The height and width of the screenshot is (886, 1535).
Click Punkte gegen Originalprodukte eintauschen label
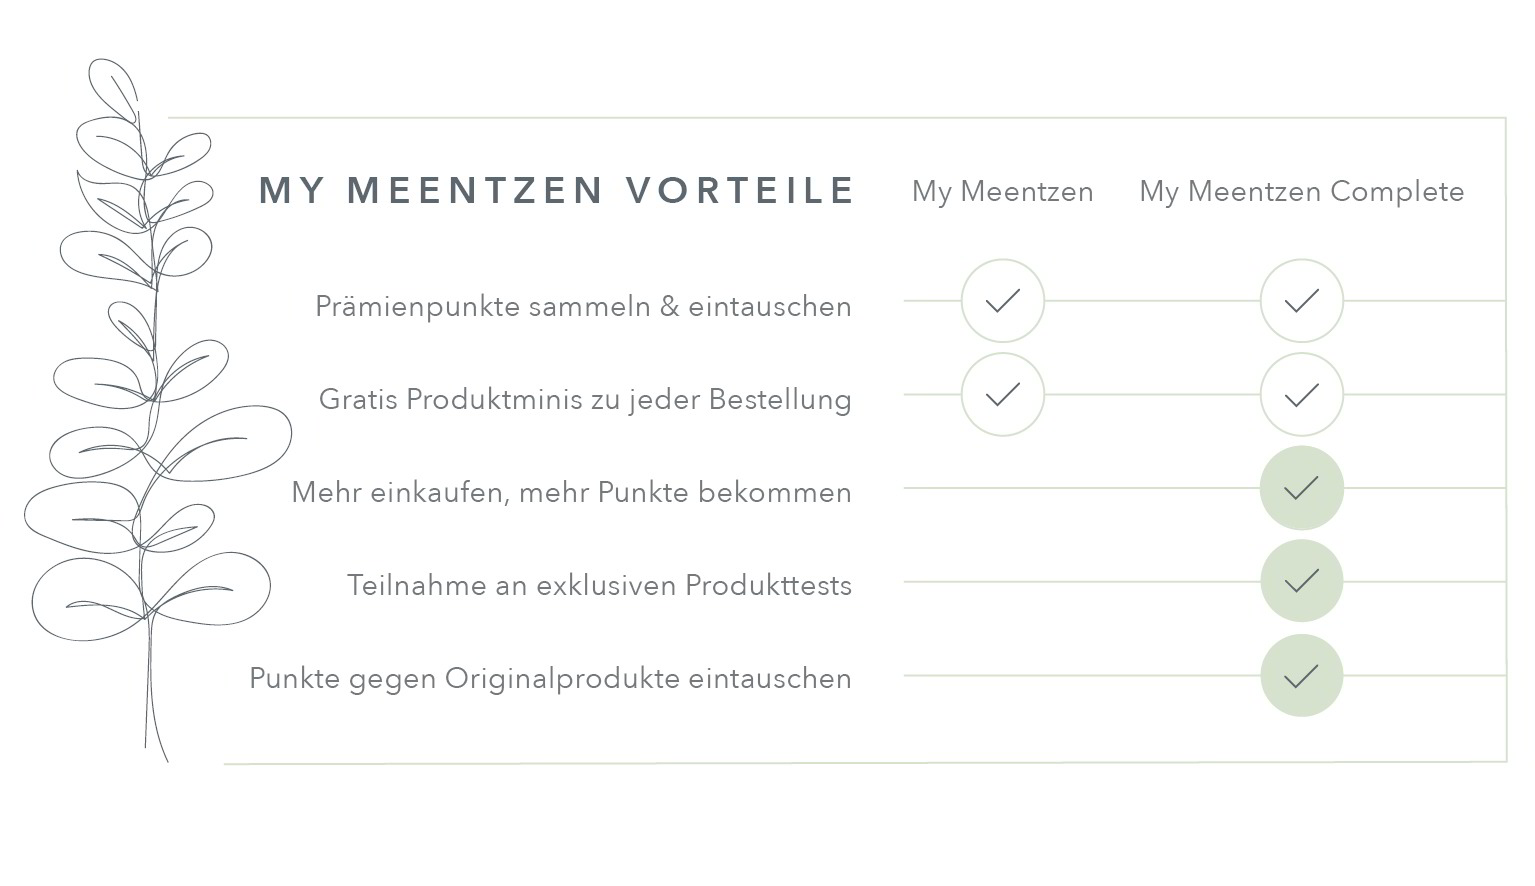(550, 678)
